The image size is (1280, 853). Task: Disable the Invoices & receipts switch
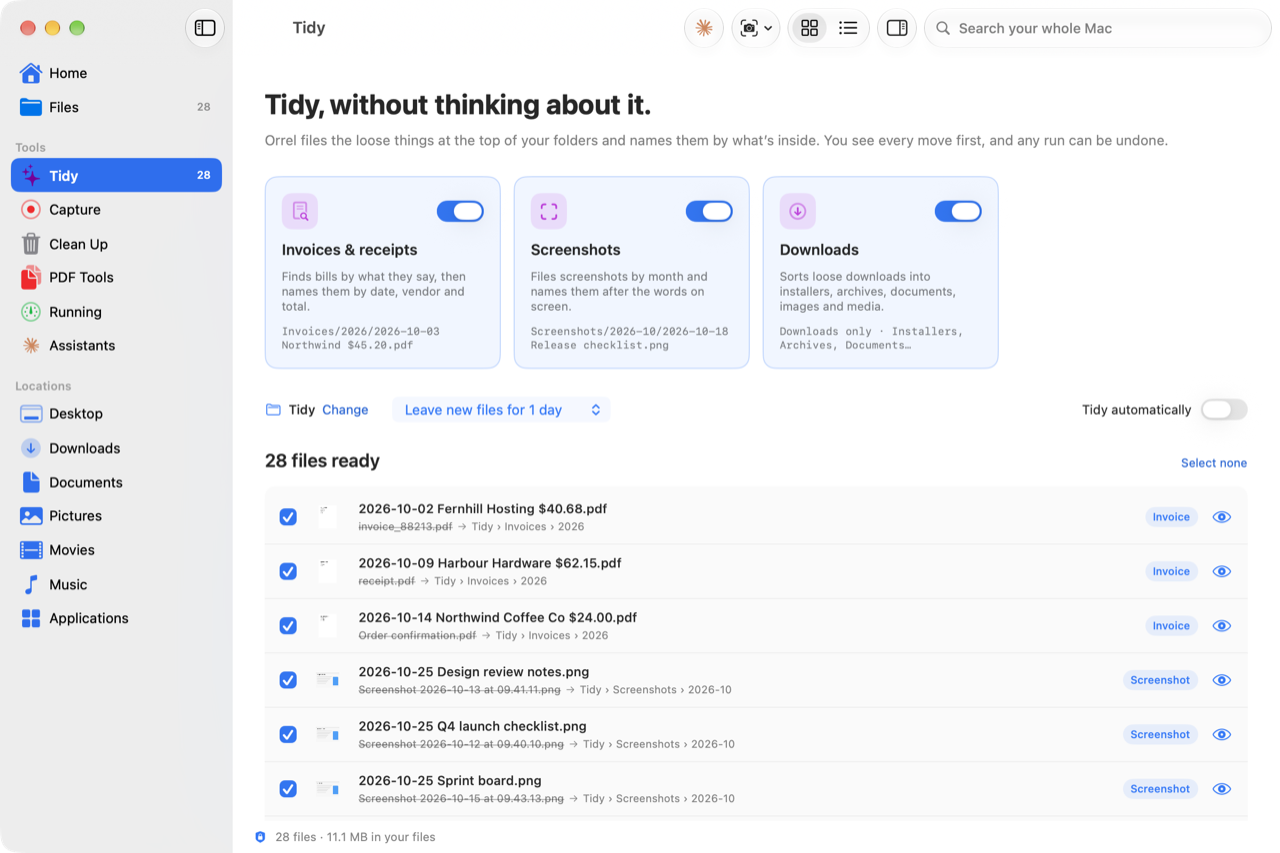[x=460, y=211]
